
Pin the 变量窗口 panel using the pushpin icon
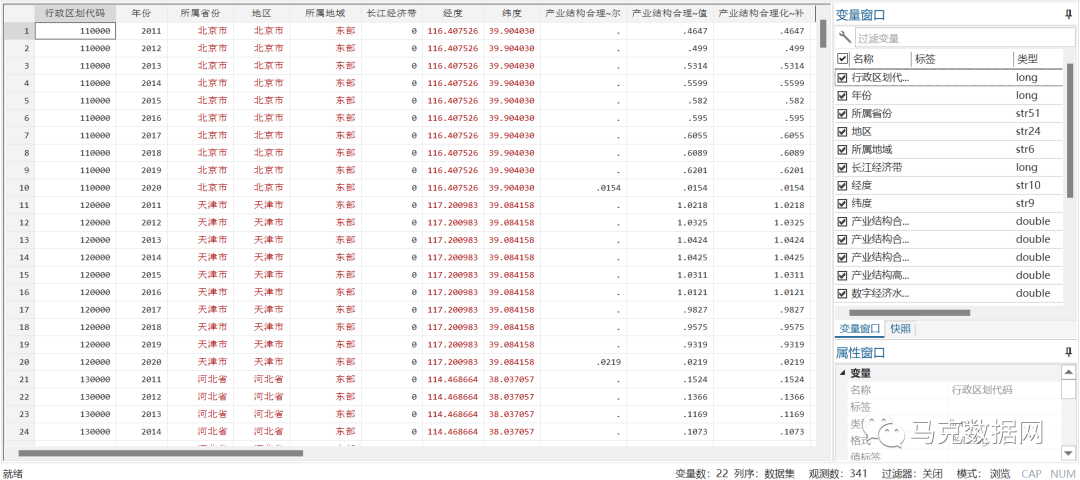1068,14
